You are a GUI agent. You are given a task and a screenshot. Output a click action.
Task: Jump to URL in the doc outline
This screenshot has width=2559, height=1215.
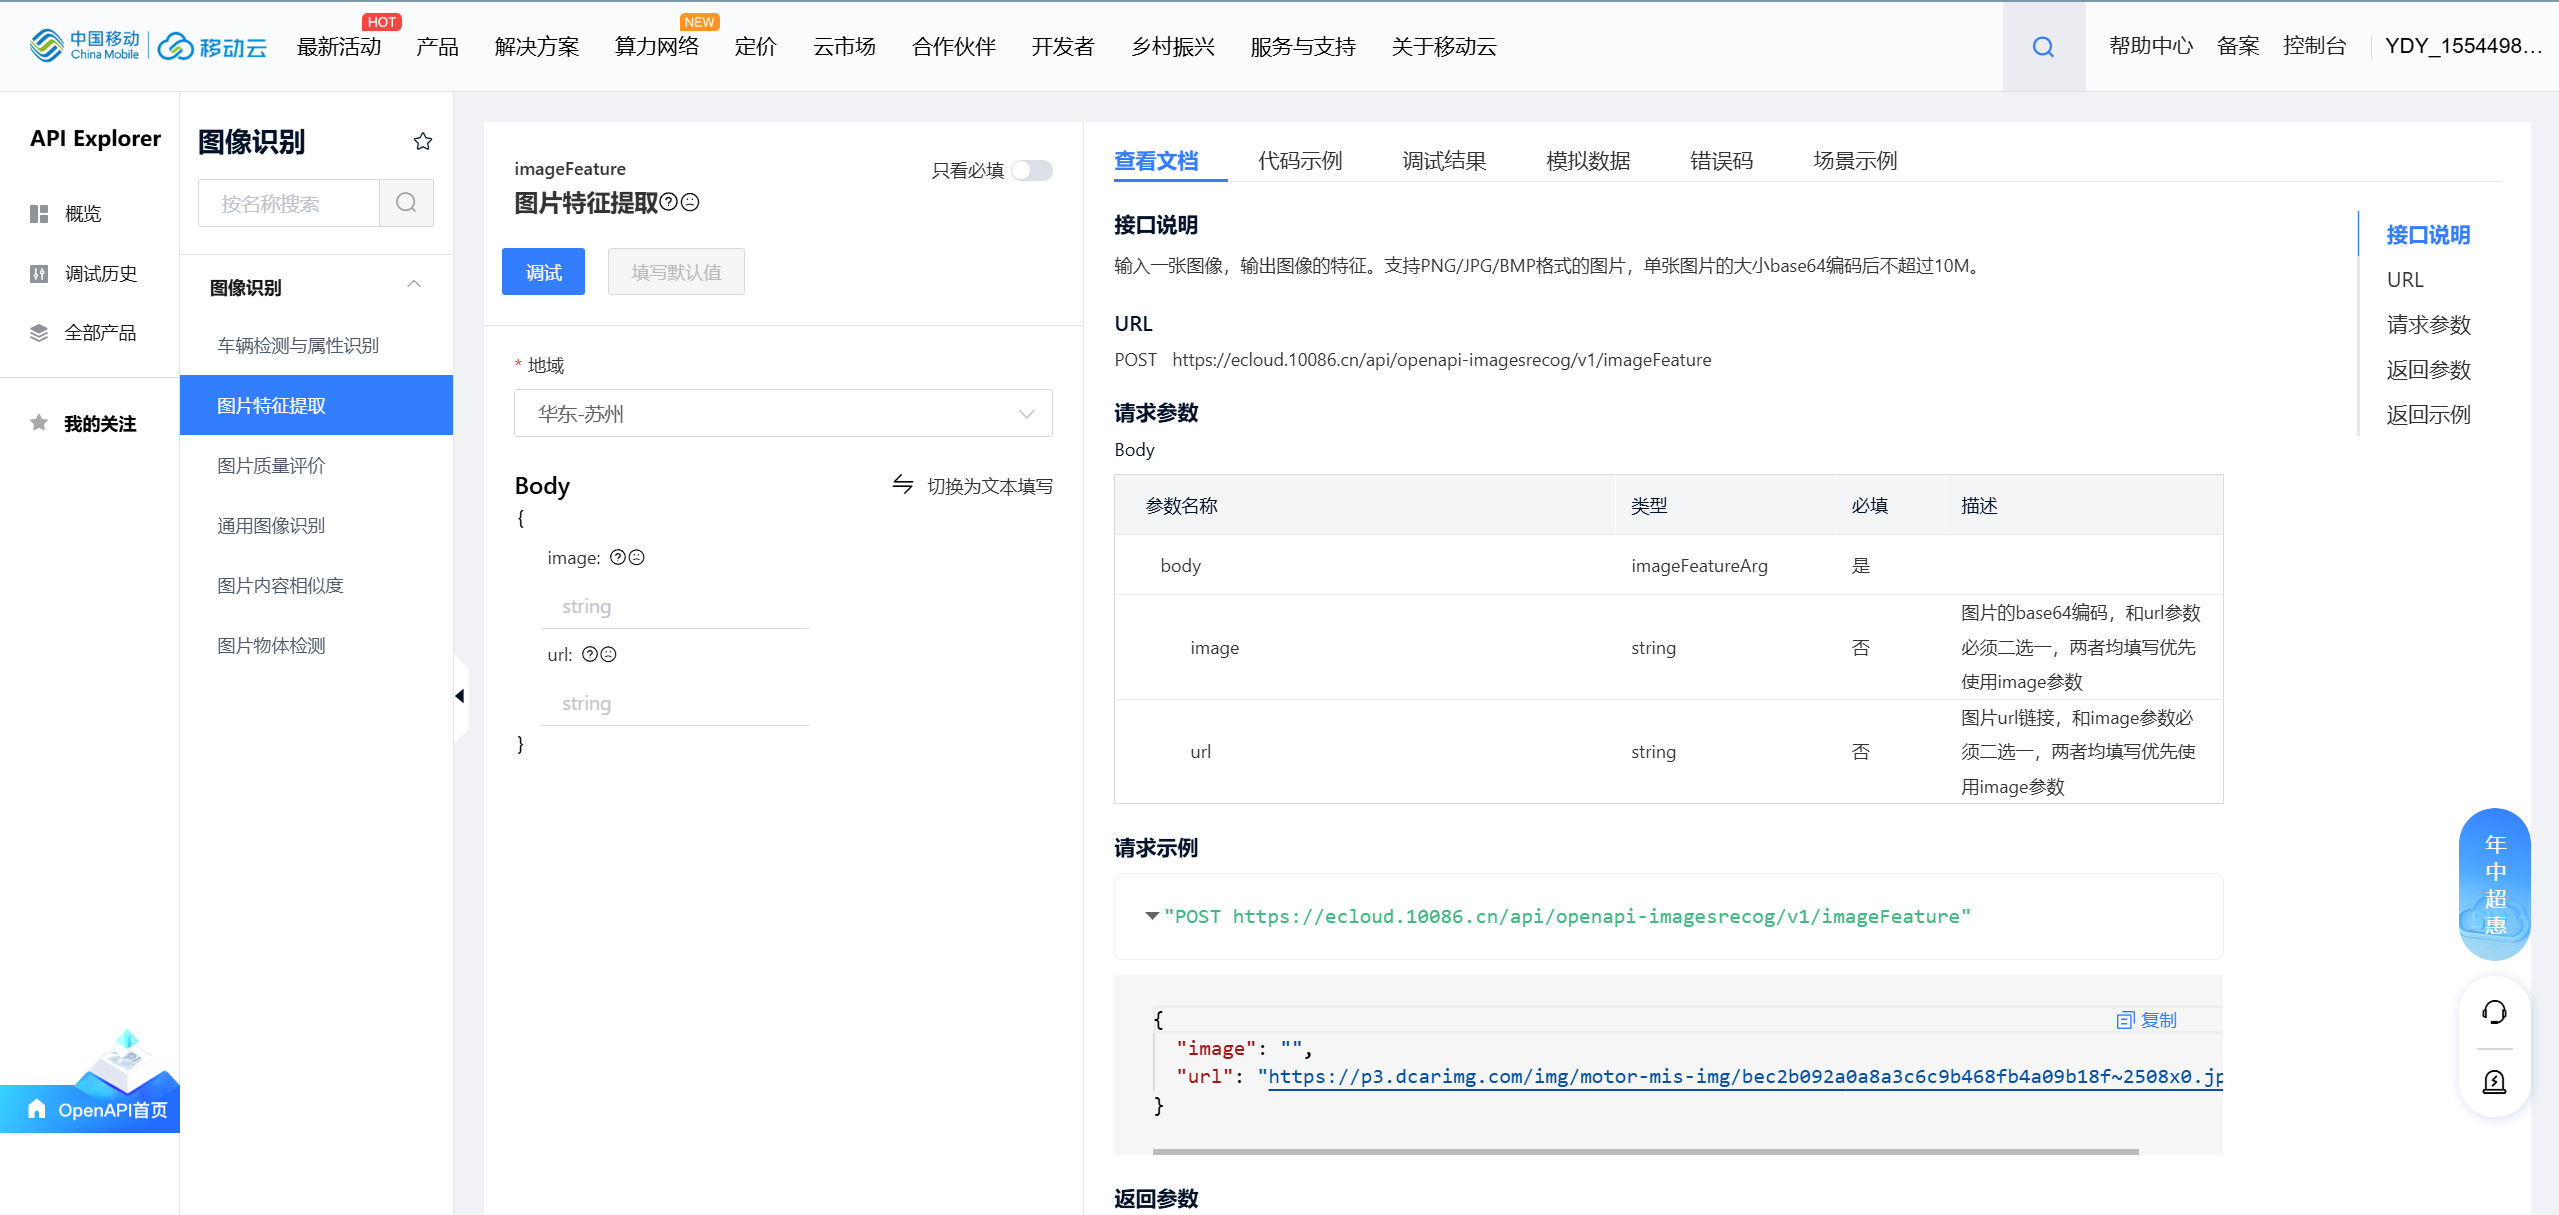click(x=2405, y=280)
